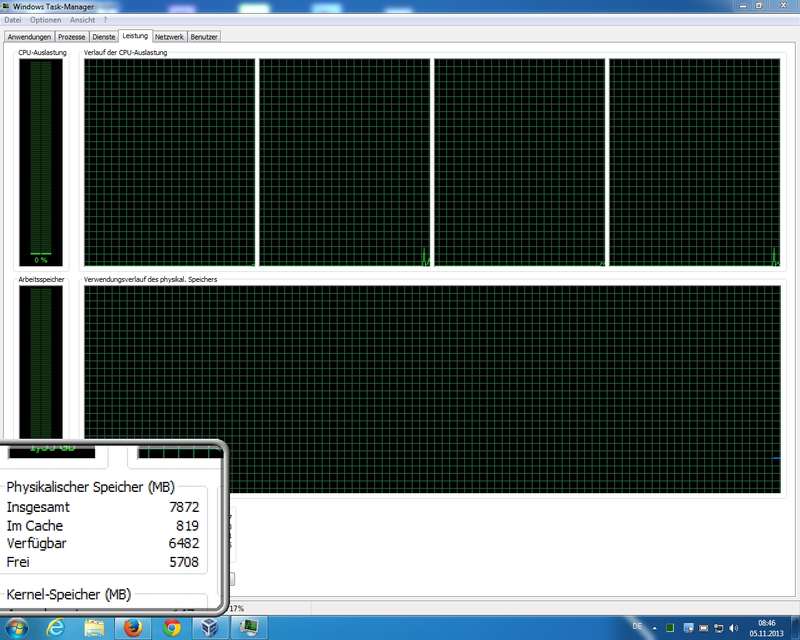Click the Insgesamt value 7872
Image resolution: width=800 pixels, height=640 pixels.
184,507
